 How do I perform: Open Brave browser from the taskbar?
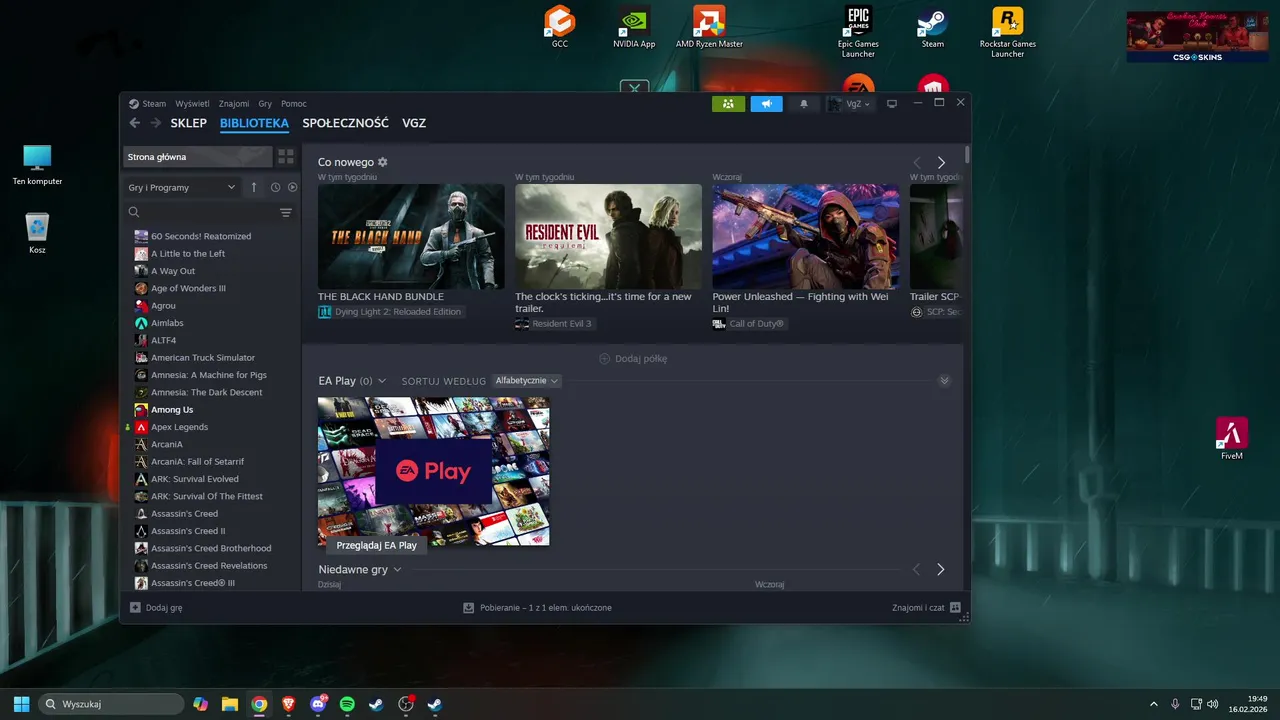[289, 704]
